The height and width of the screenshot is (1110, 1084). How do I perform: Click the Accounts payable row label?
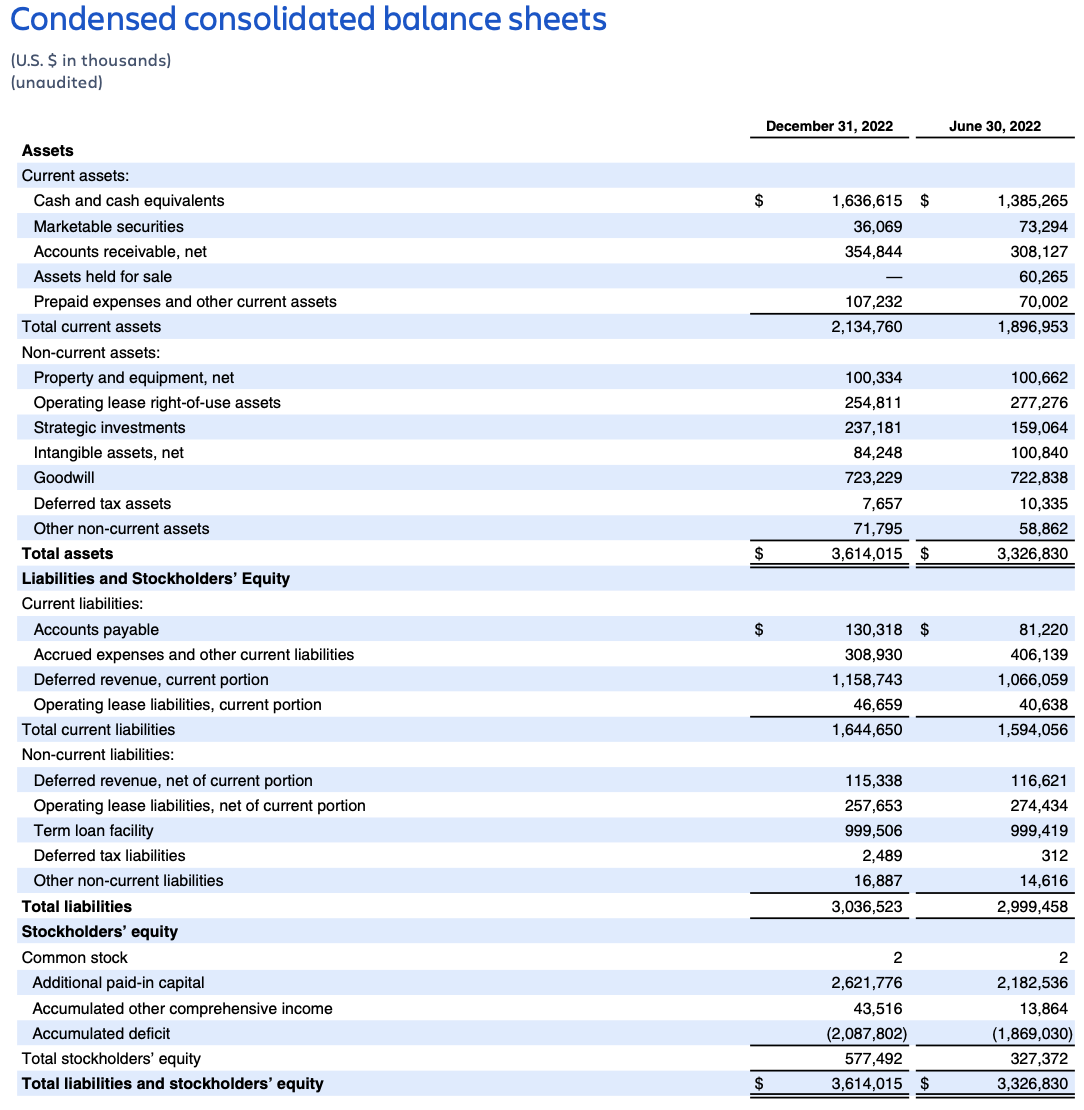tap(96, 630)
